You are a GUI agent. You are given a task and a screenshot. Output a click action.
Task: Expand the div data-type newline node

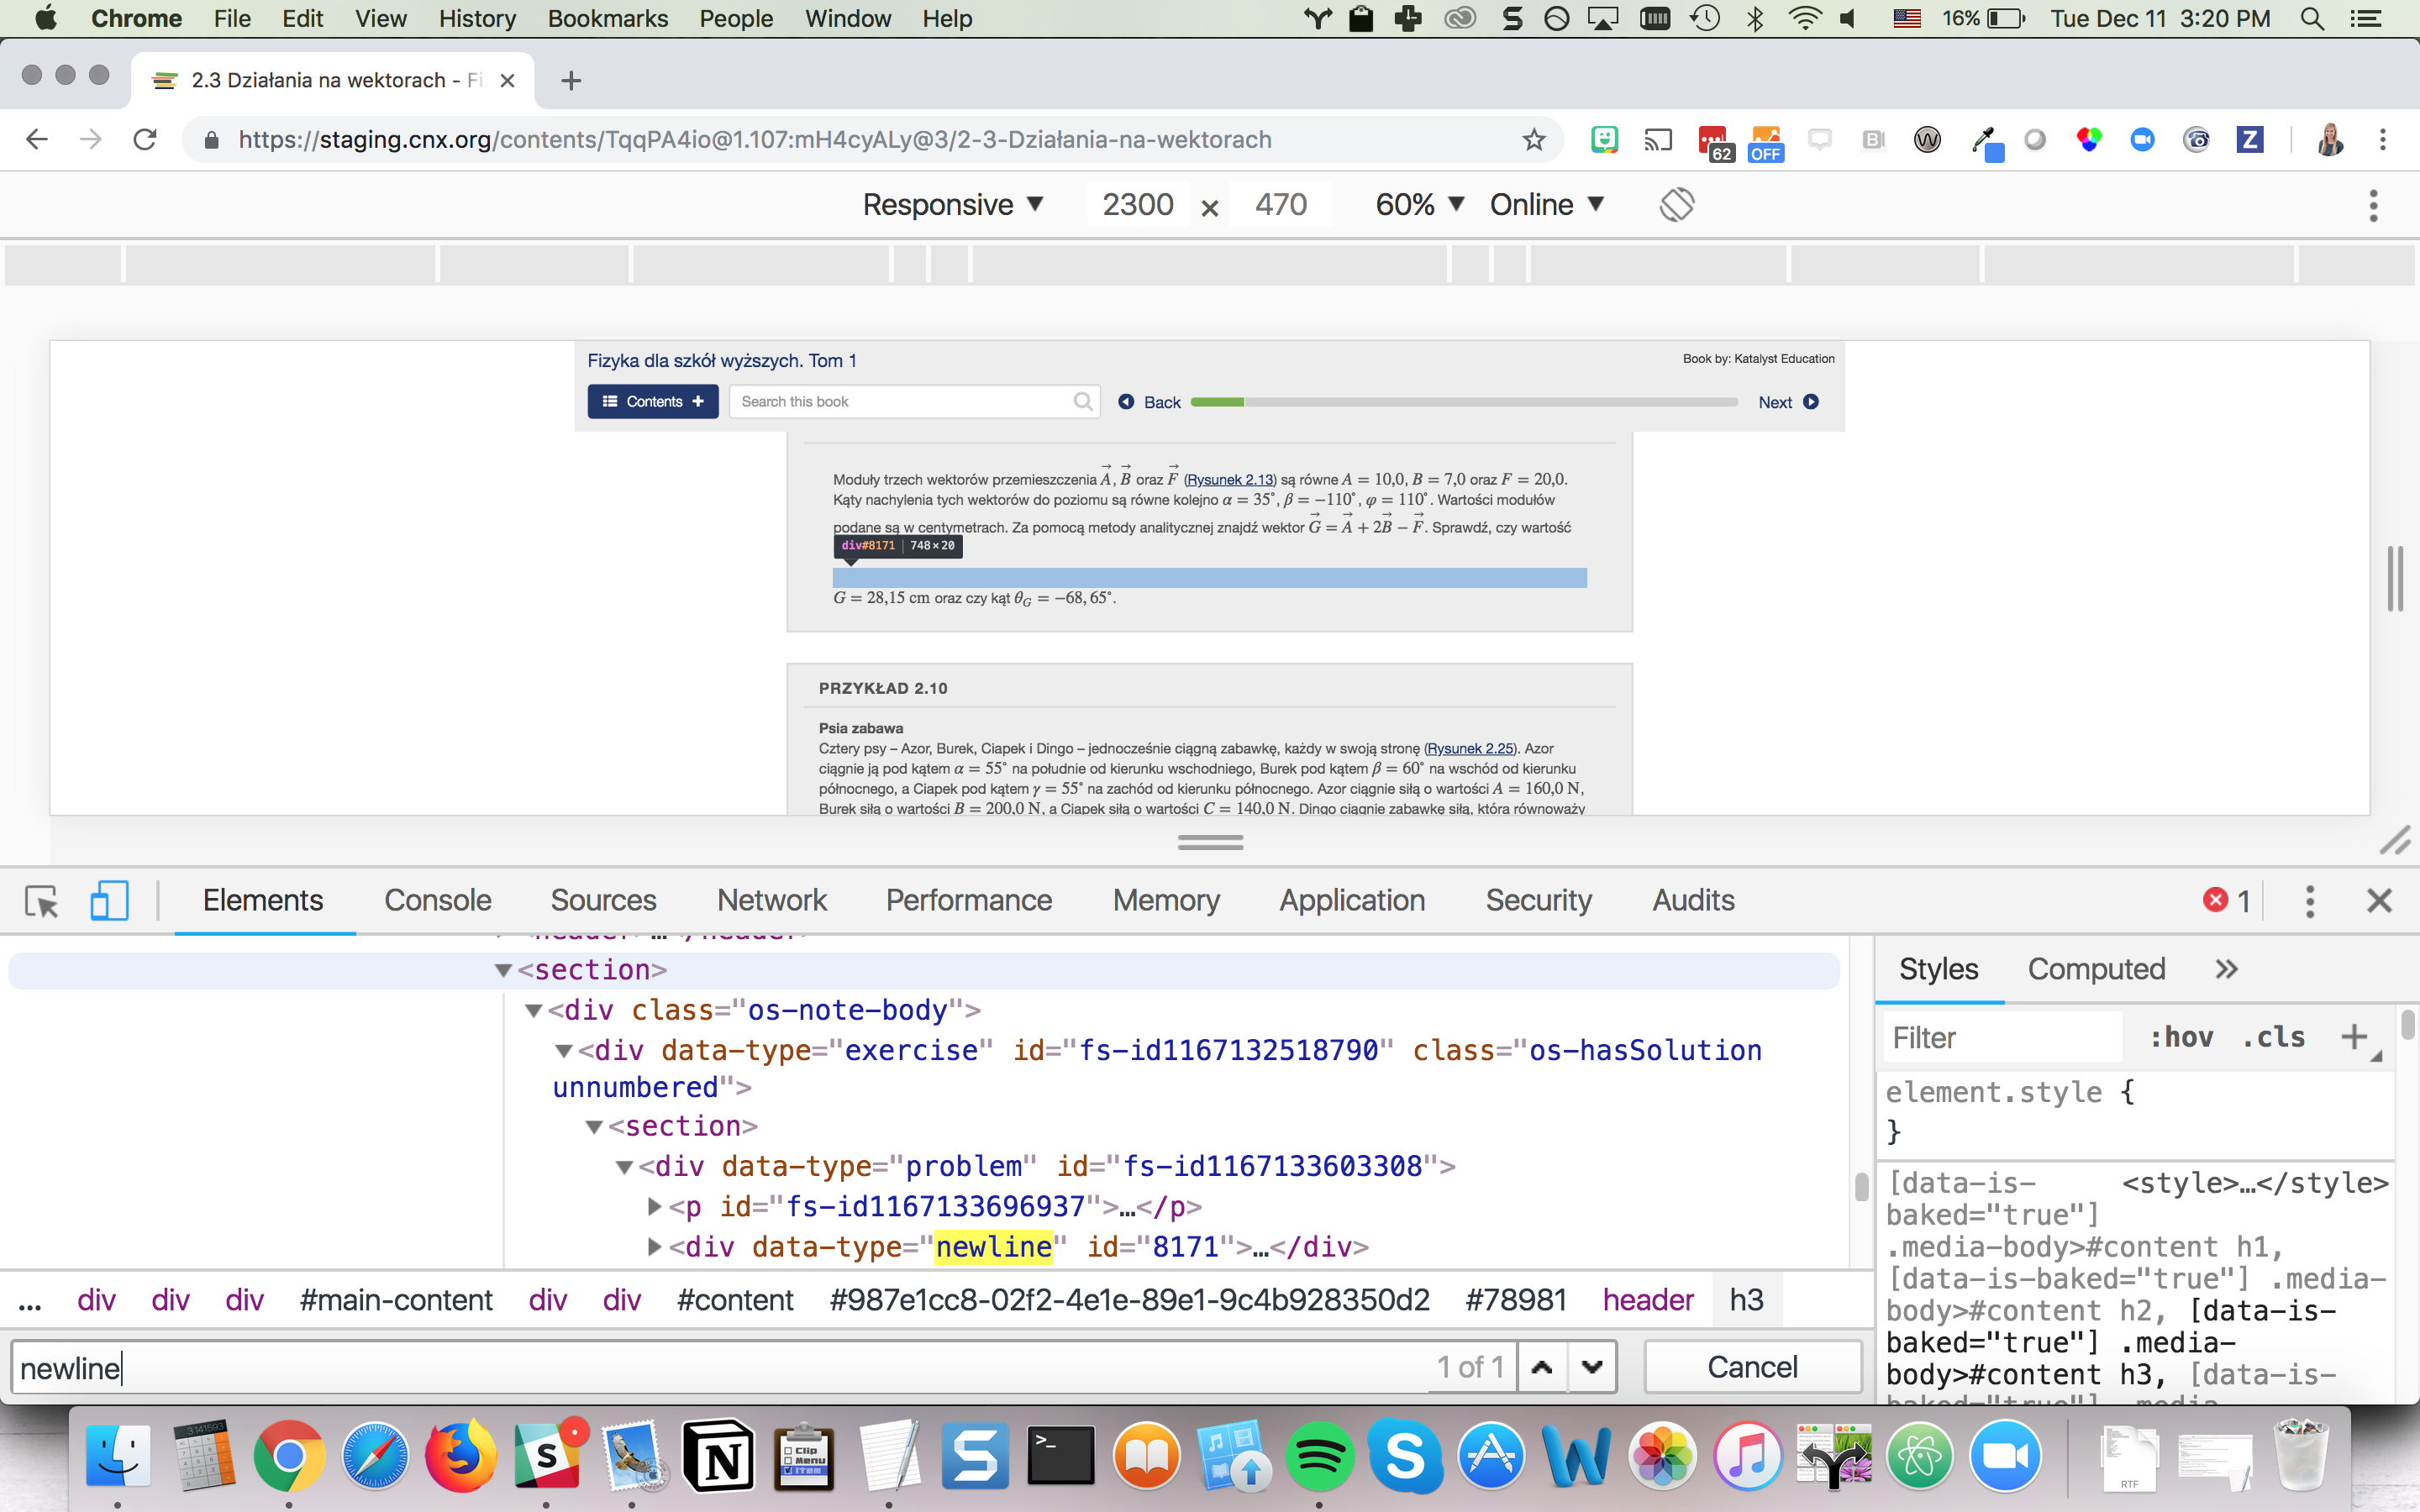(655, 1247)
